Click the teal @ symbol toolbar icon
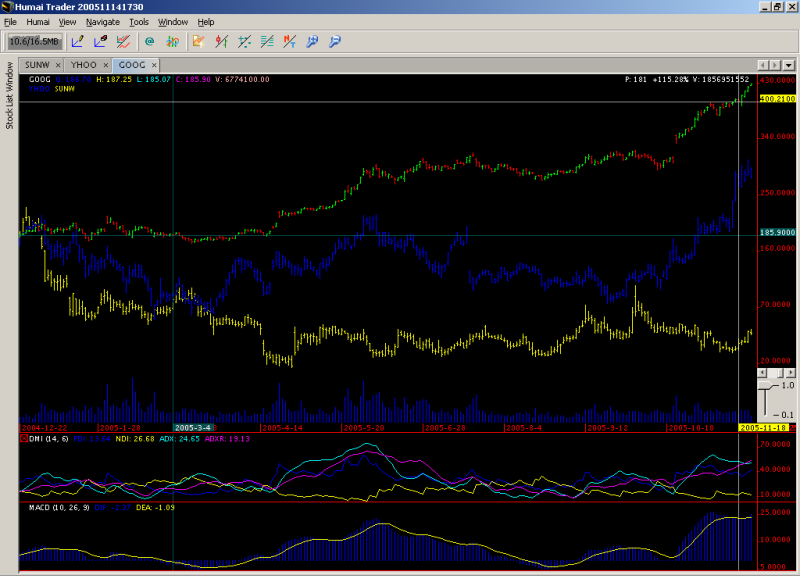Image resolution: width=800 pixels, height=576 pixels. pyautogui.click(x=149, y=41)
